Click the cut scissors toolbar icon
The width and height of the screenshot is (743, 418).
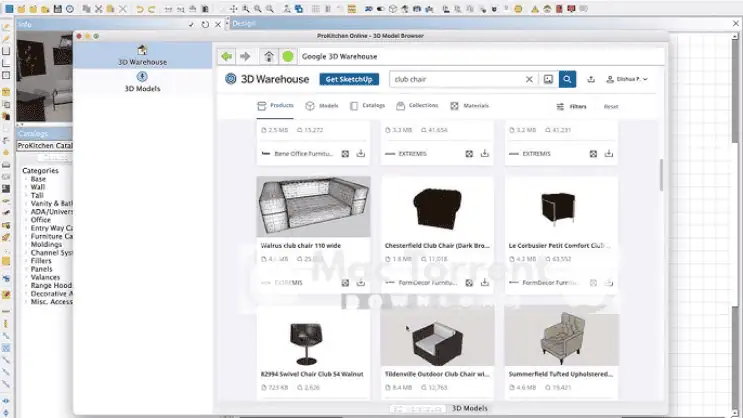tap(99, 9)
